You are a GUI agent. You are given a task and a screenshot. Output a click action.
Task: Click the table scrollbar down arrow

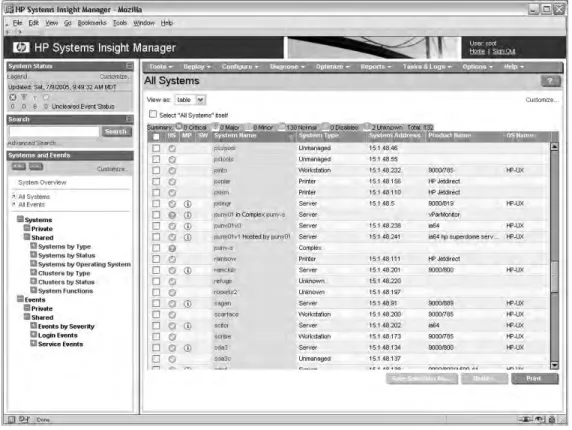click(x=554, y=365)
